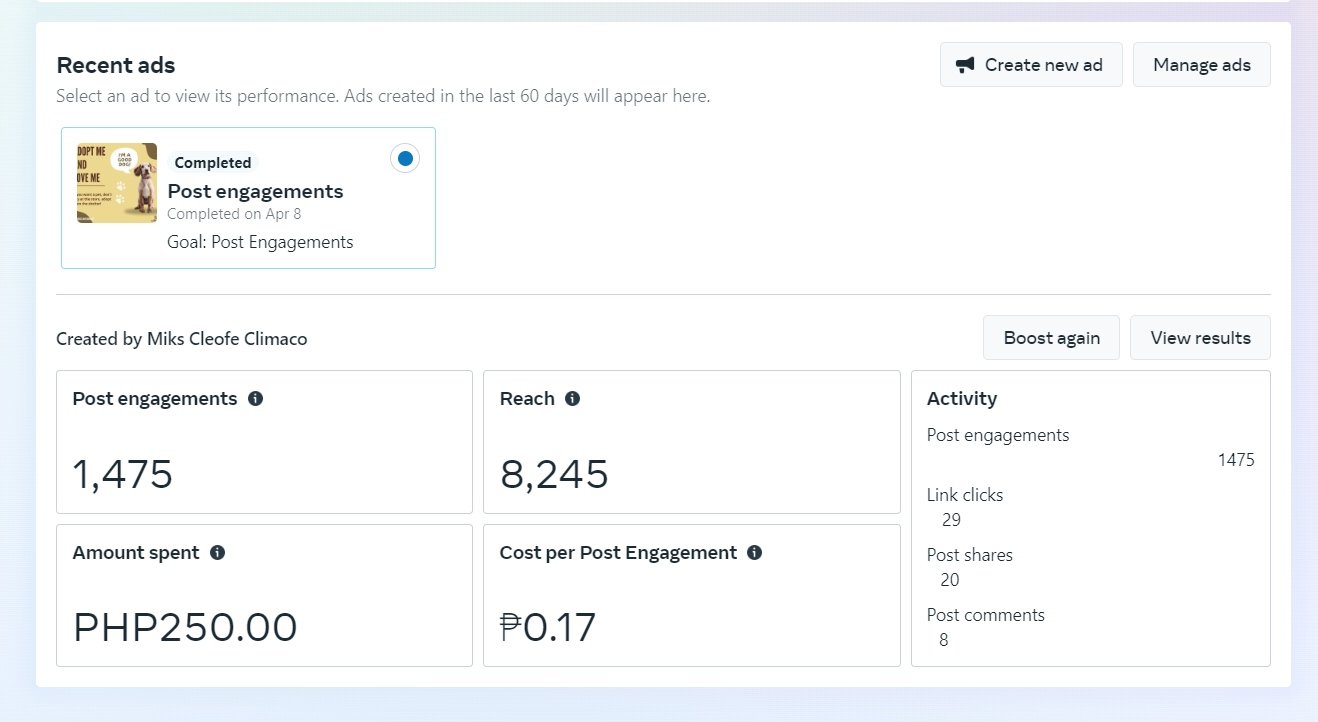Open Manage ads
This screenshot has height=722, width=1318.
tap(1201, 65)
